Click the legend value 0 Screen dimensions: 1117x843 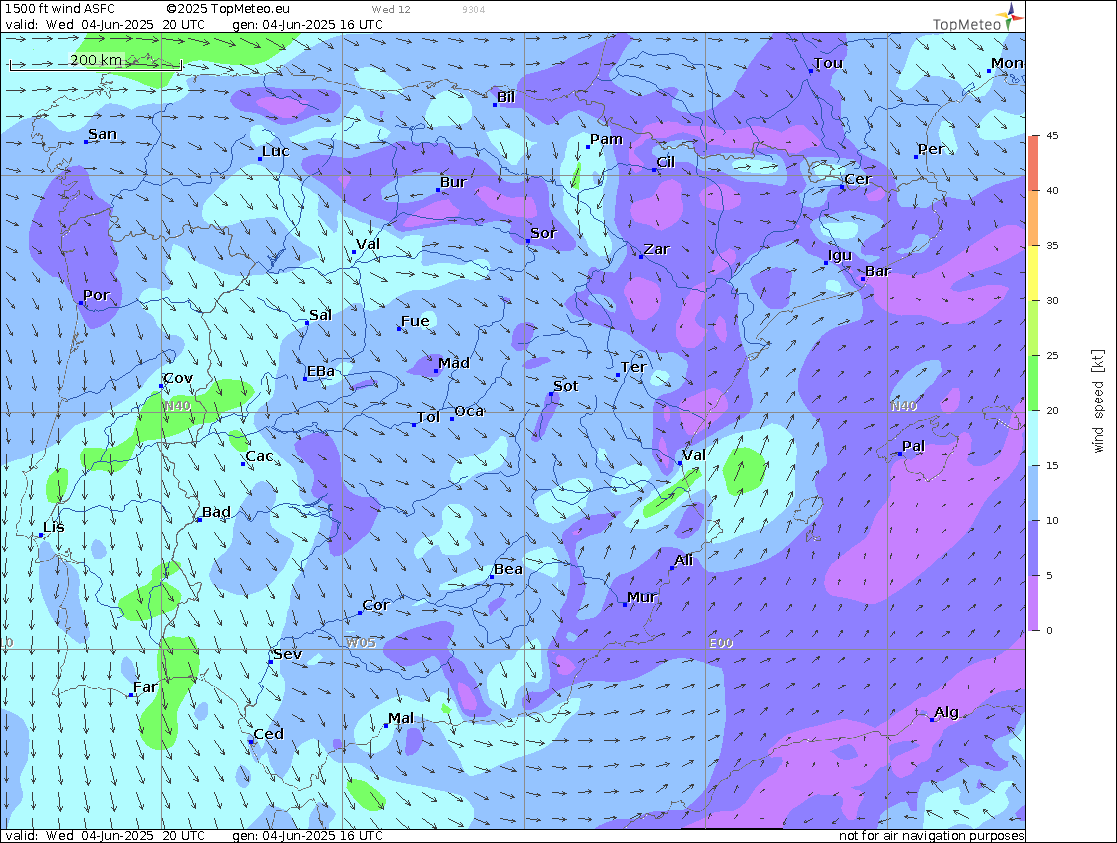pos(1049,630)
